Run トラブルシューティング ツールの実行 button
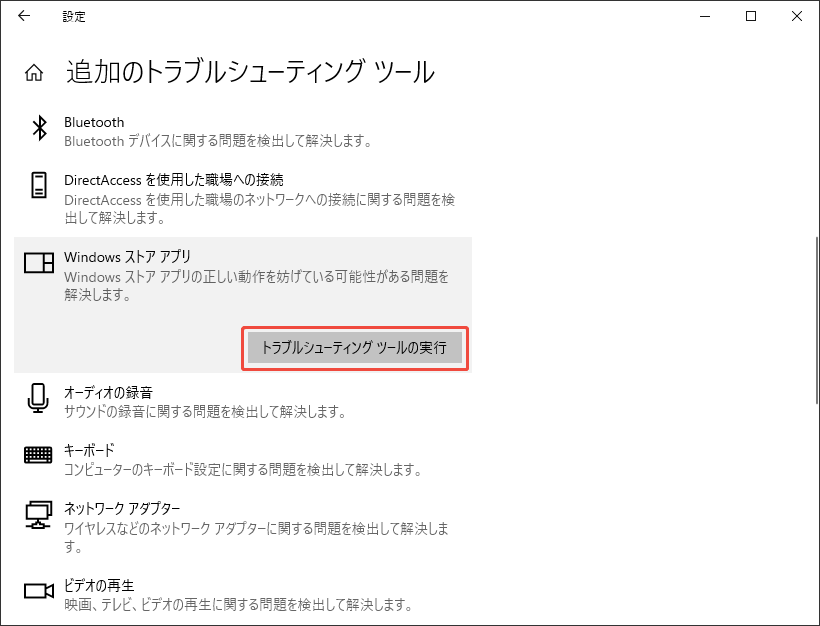 click(355, 347)
